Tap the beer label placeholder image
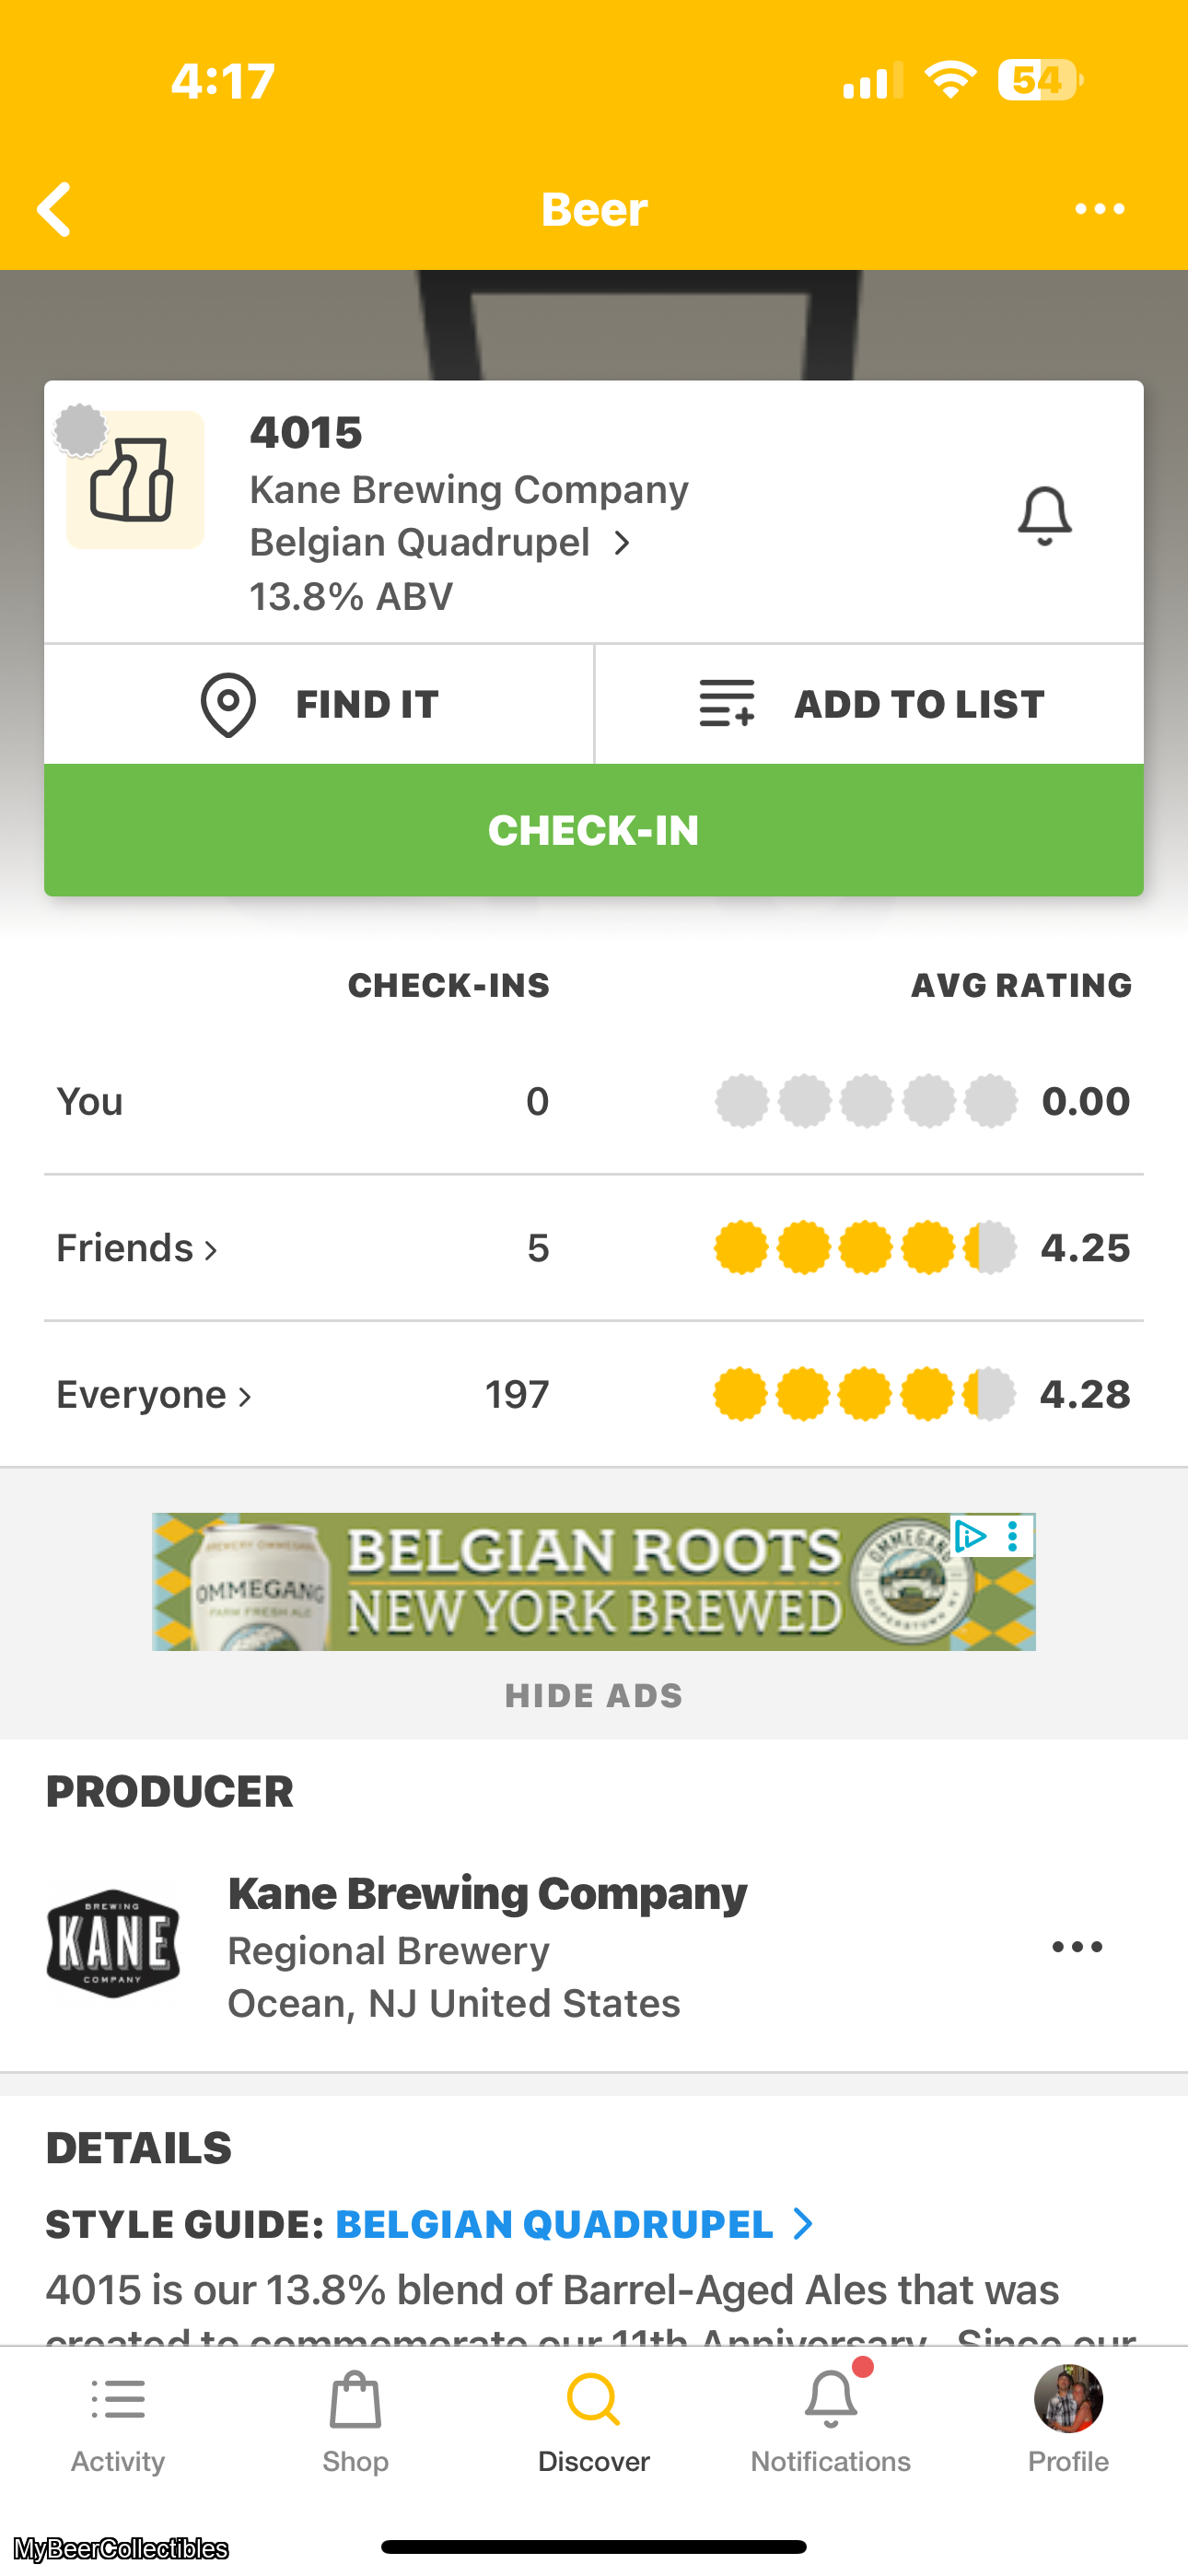Screen dimensions: 1188x2576 click(x=135, y=480)
